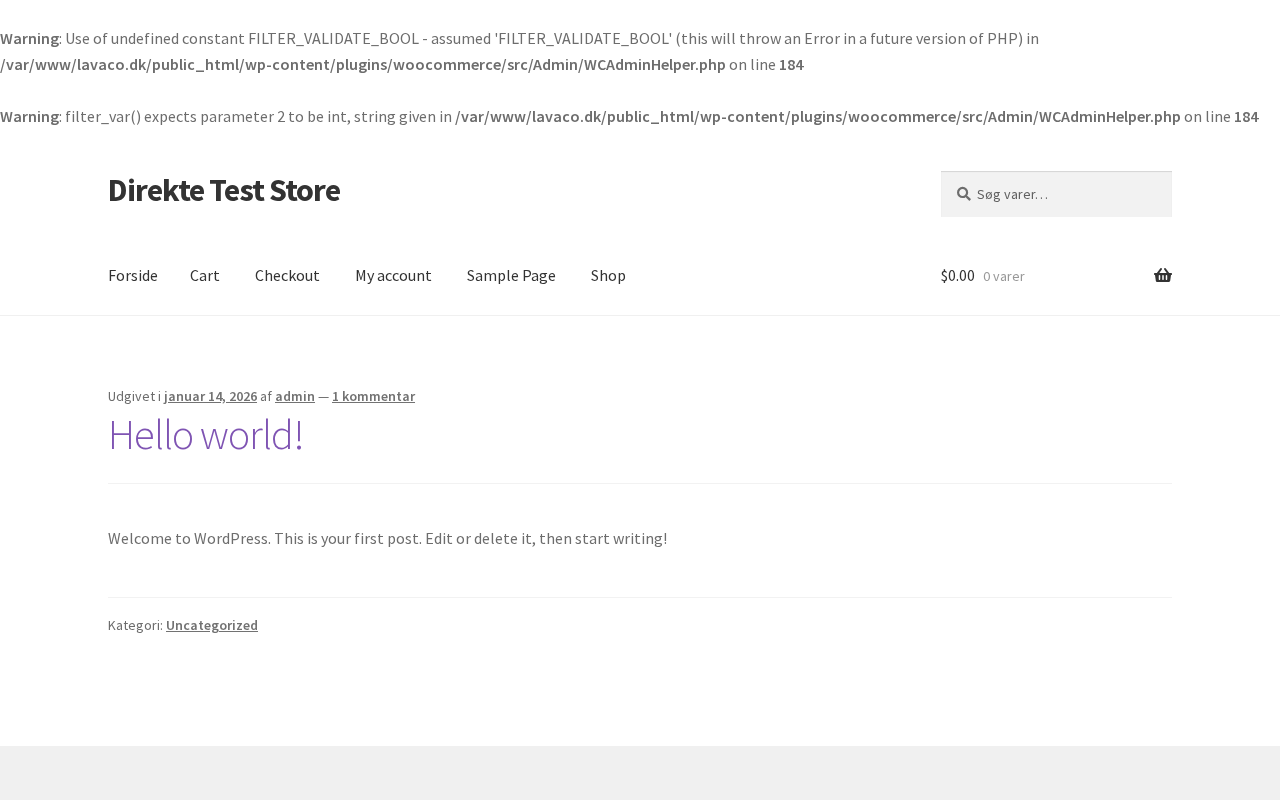Screen dimensions: 1280x800
Task: Navigate to My account
Action: click(x=393, y=276)
